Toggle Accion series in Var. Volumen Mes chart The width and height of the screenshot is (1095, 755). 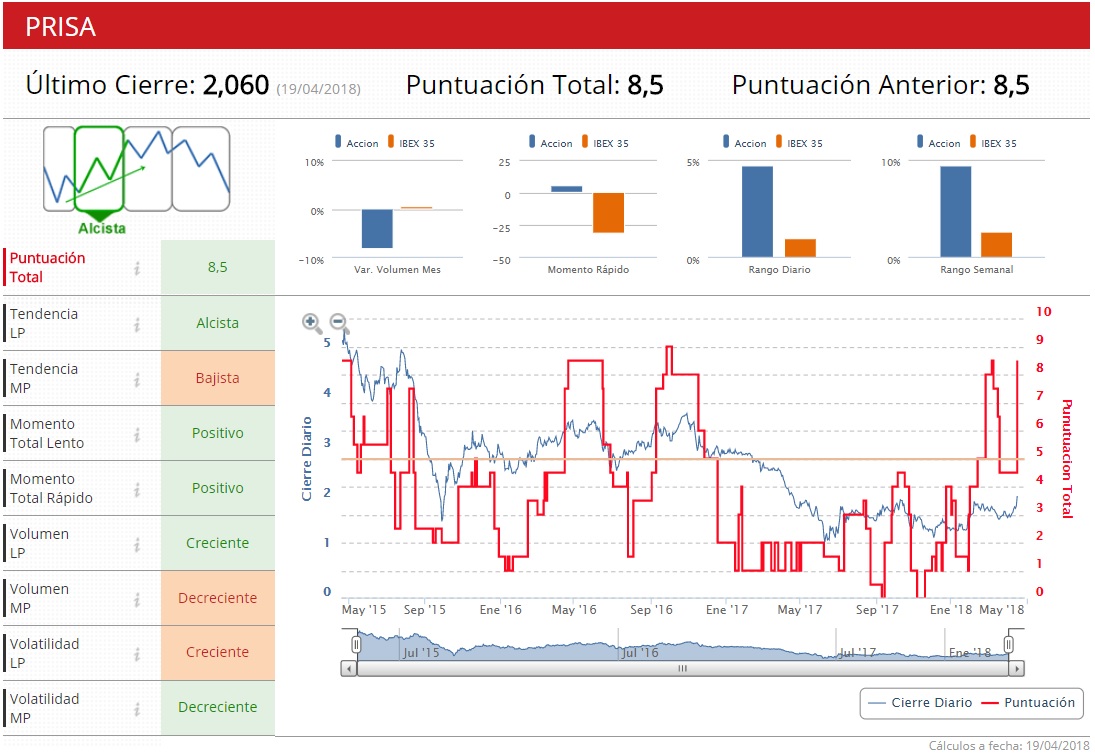click(356, 142)
